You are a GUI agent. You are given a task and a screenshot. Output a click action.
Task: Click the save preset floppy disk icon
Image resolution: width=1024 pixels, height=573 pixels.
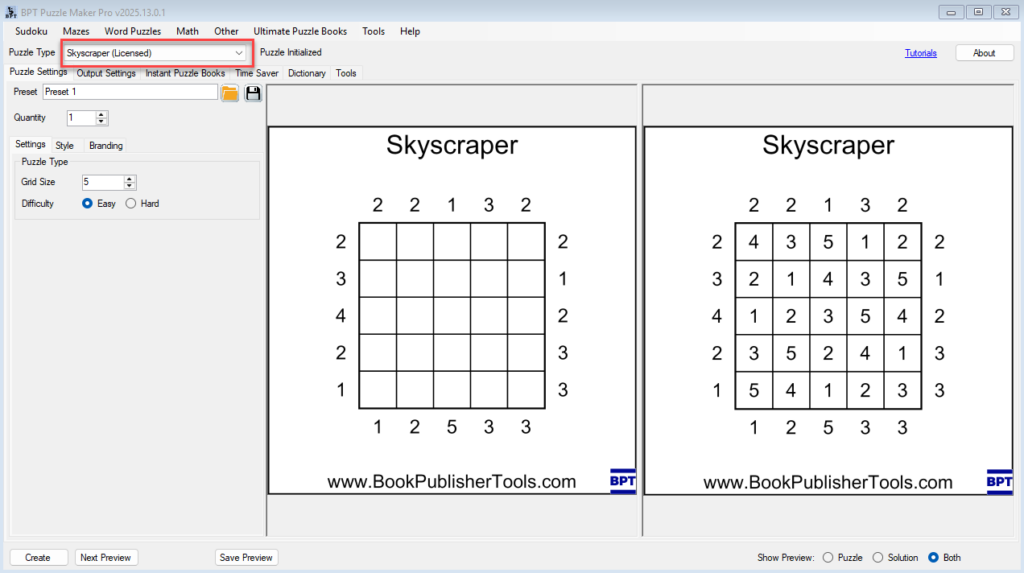[253, 93]
